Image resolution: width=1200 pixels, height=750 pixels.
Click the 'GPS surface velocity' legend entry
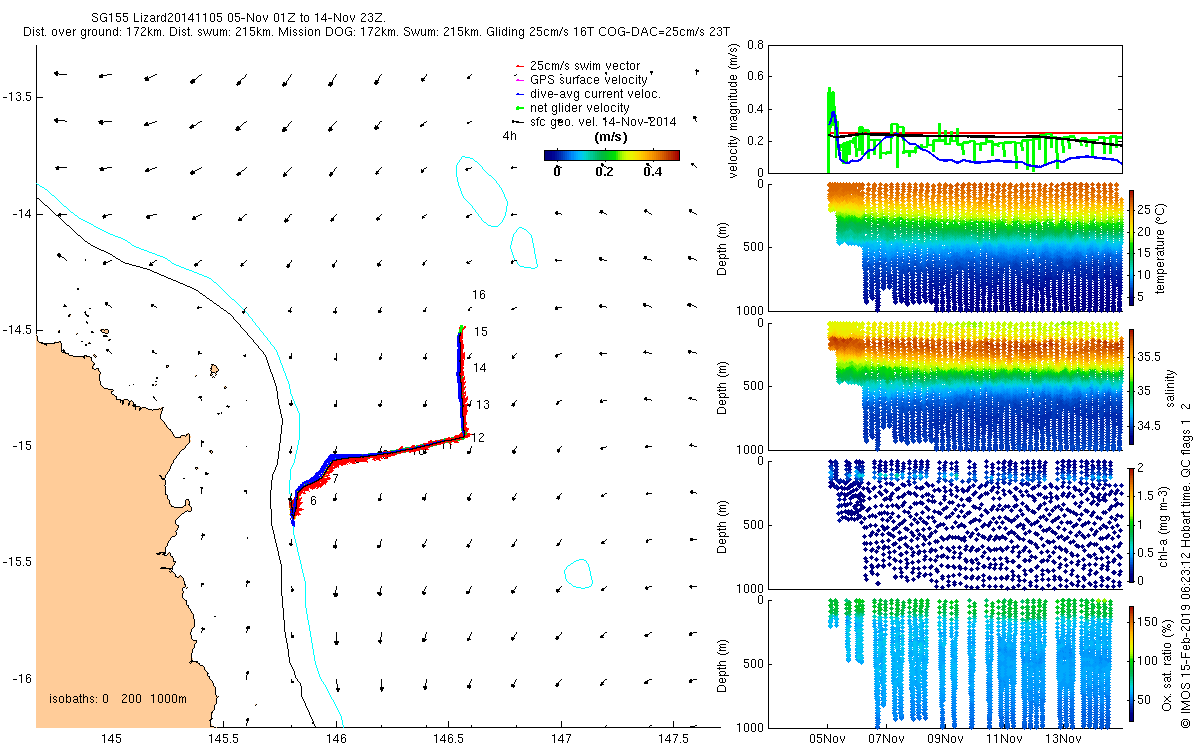click(588, 79)
